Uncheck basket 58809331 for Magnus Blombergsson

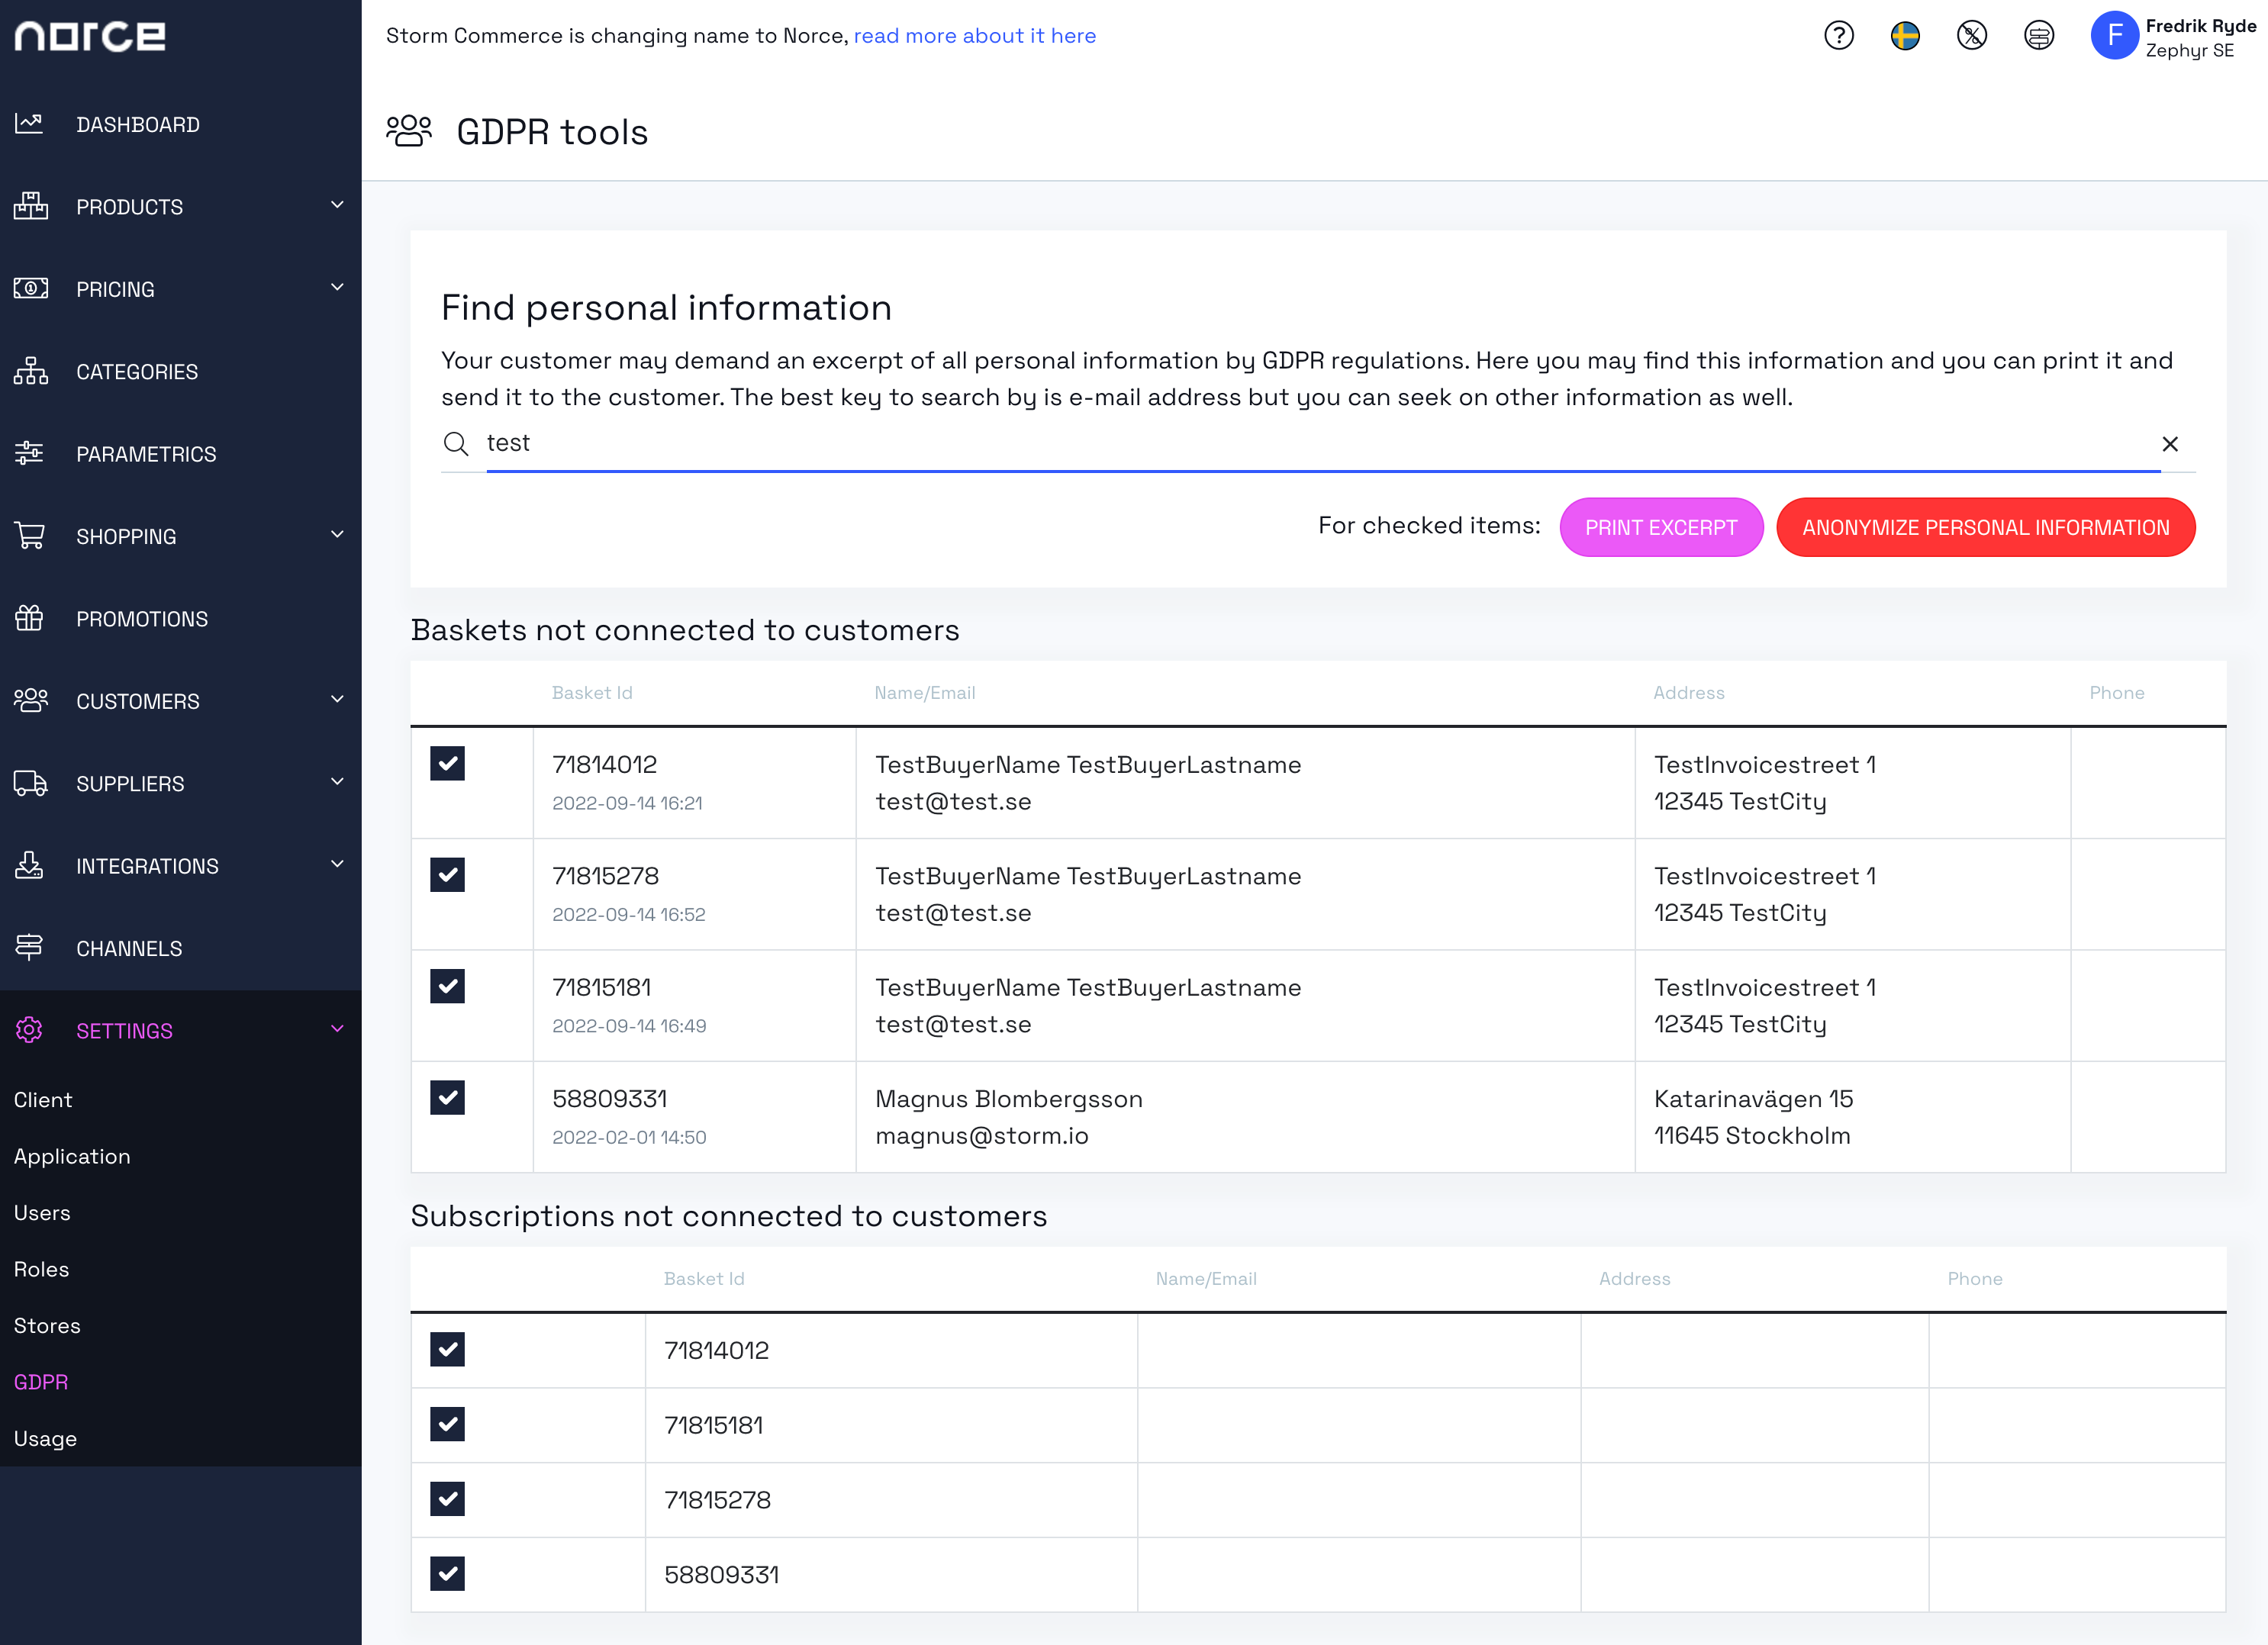(x=447, y=1098)
